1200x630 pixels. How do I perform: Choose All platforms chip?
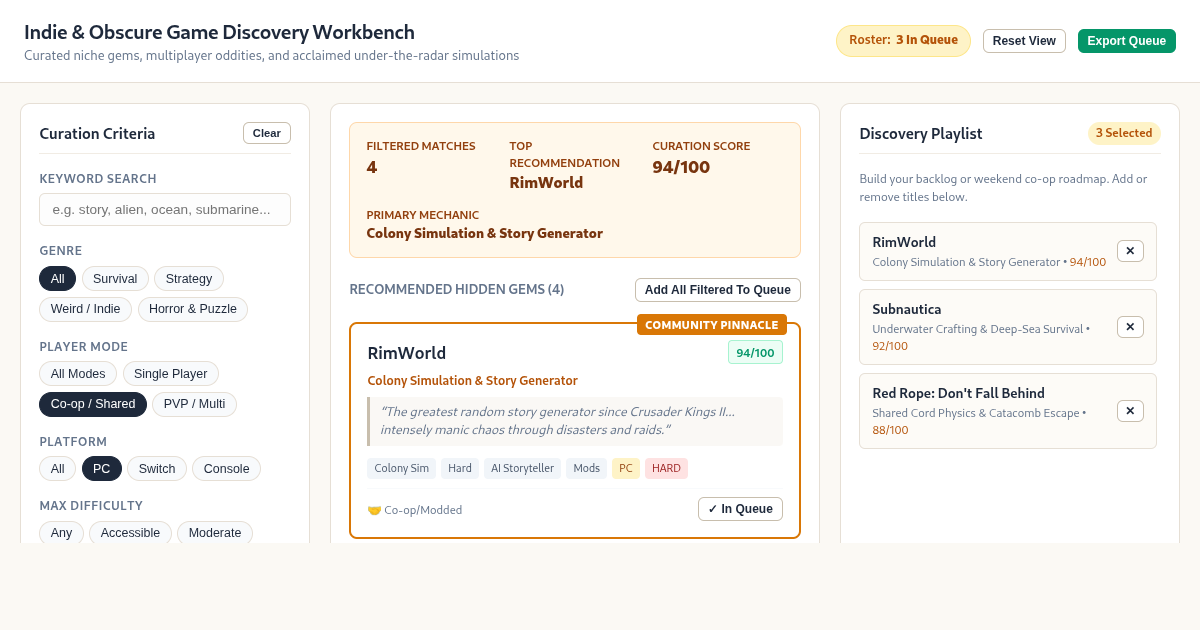pyautogui.click(x=57, y=469)
